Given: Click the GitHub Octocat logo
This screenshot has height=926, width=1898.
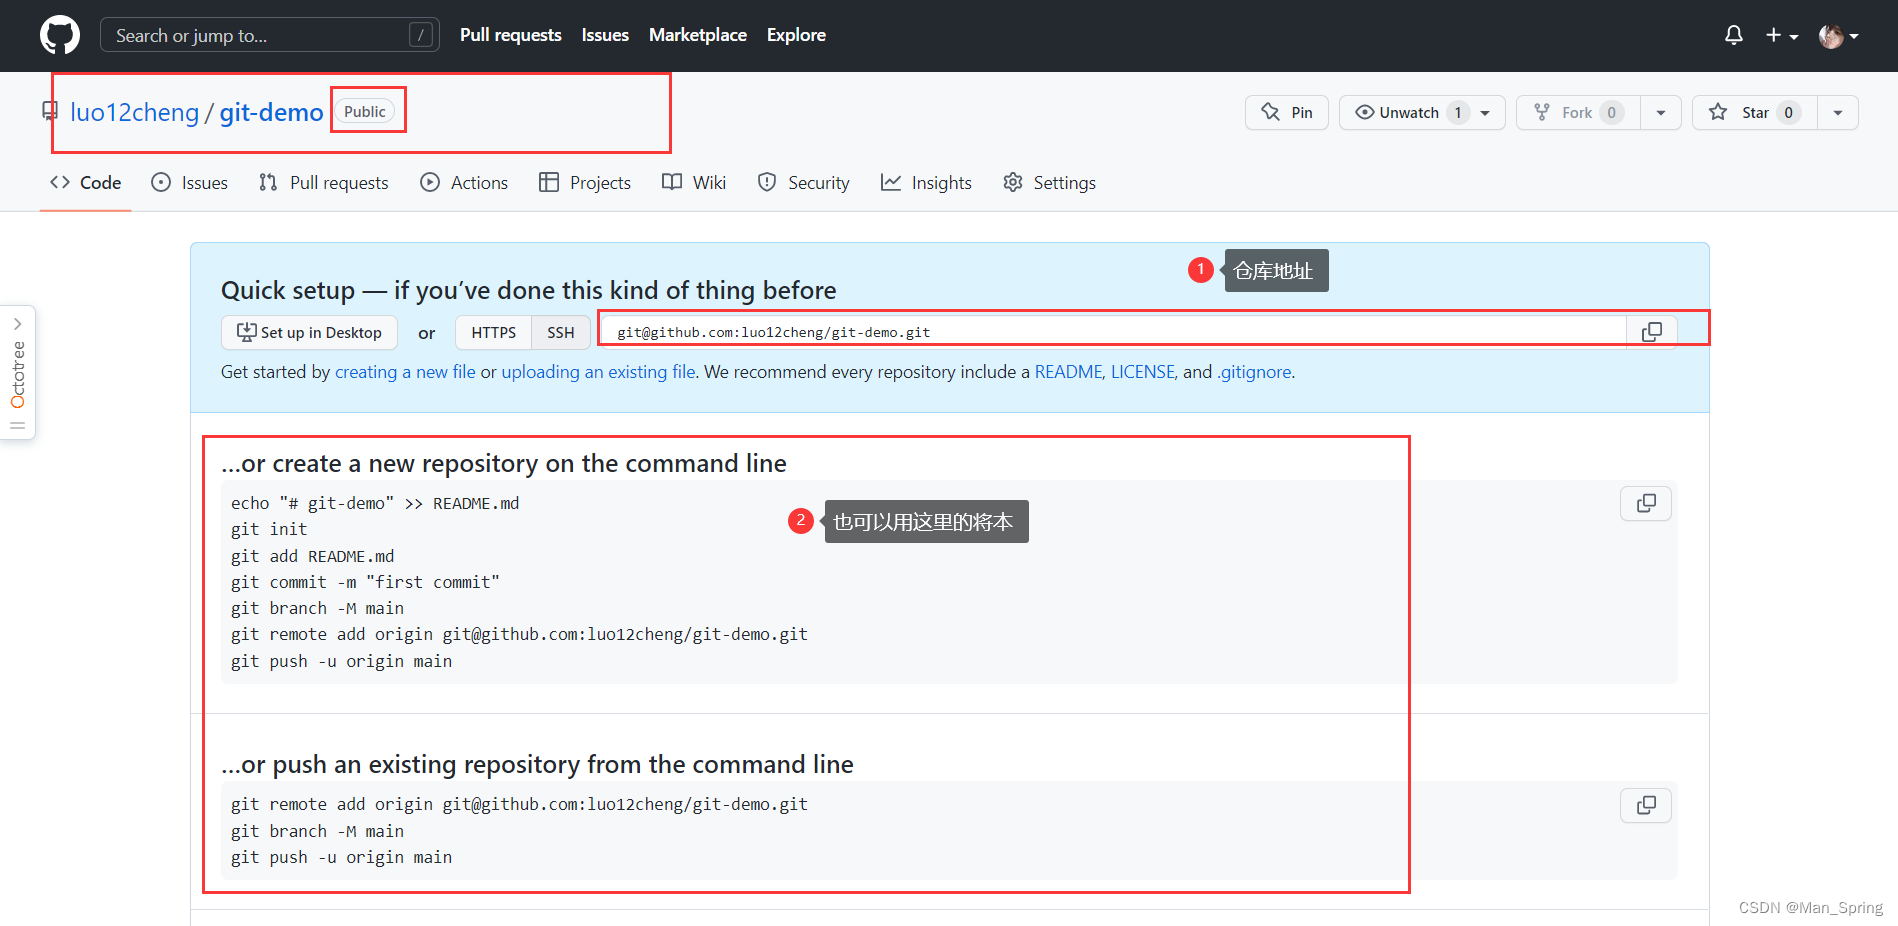Looking at the screenshot, I should point(60,35).
